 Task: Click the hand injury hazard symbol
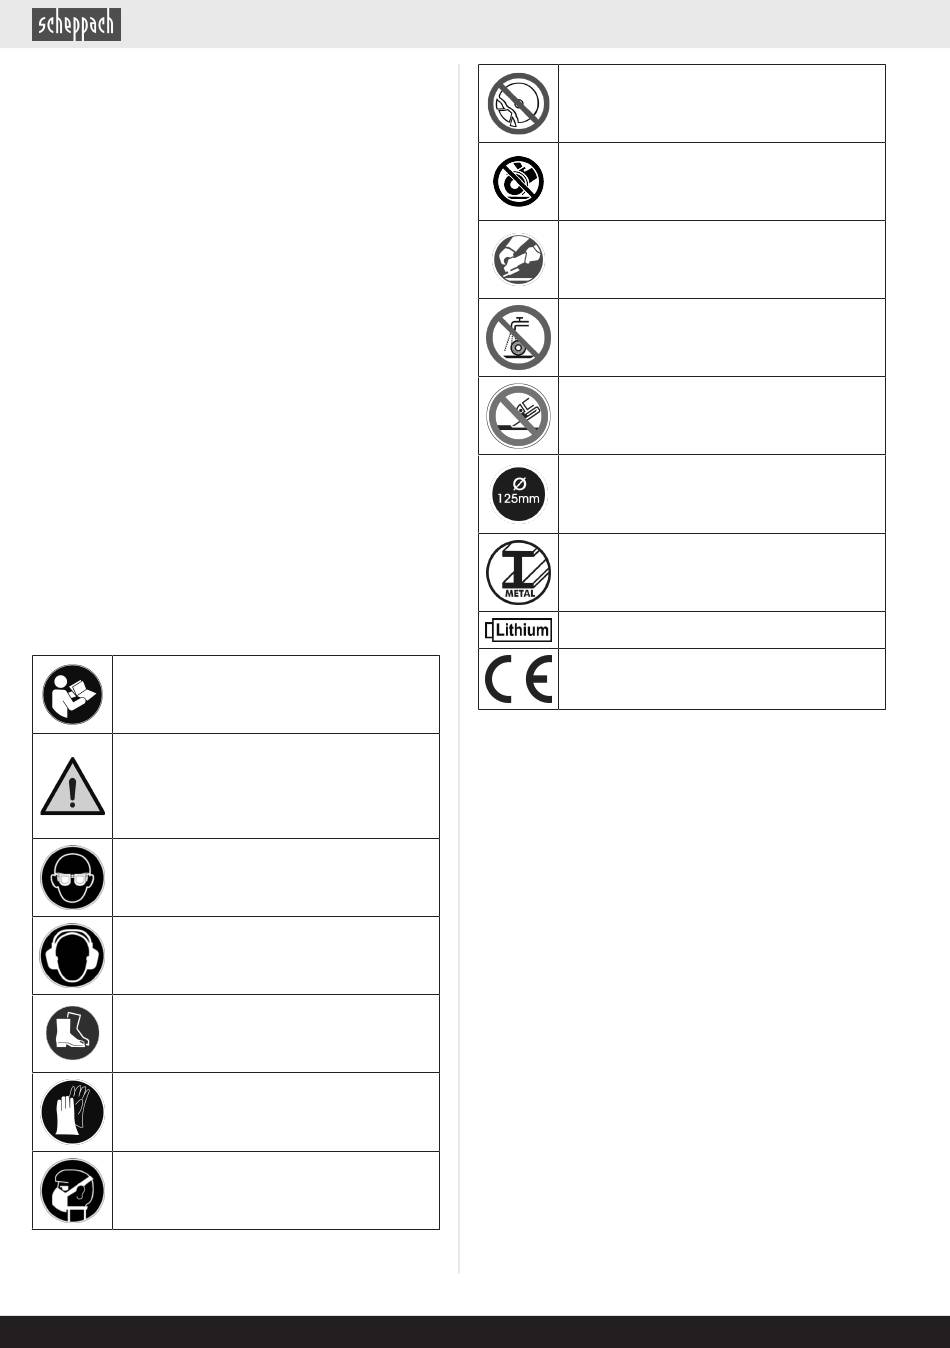tap(519, 259)
